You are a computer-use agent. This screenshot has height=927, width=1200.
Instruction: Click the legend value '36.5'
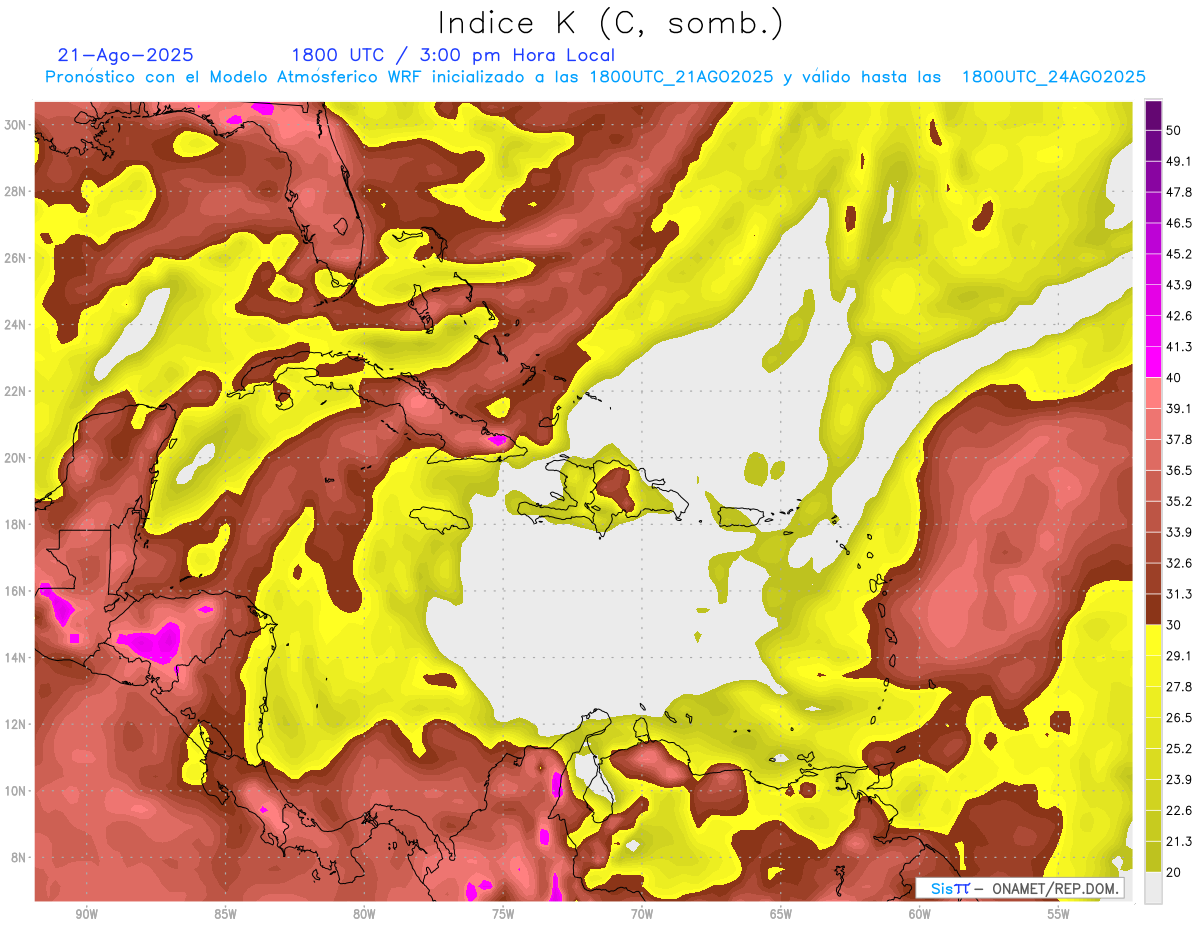click(x=1179, y=470)
